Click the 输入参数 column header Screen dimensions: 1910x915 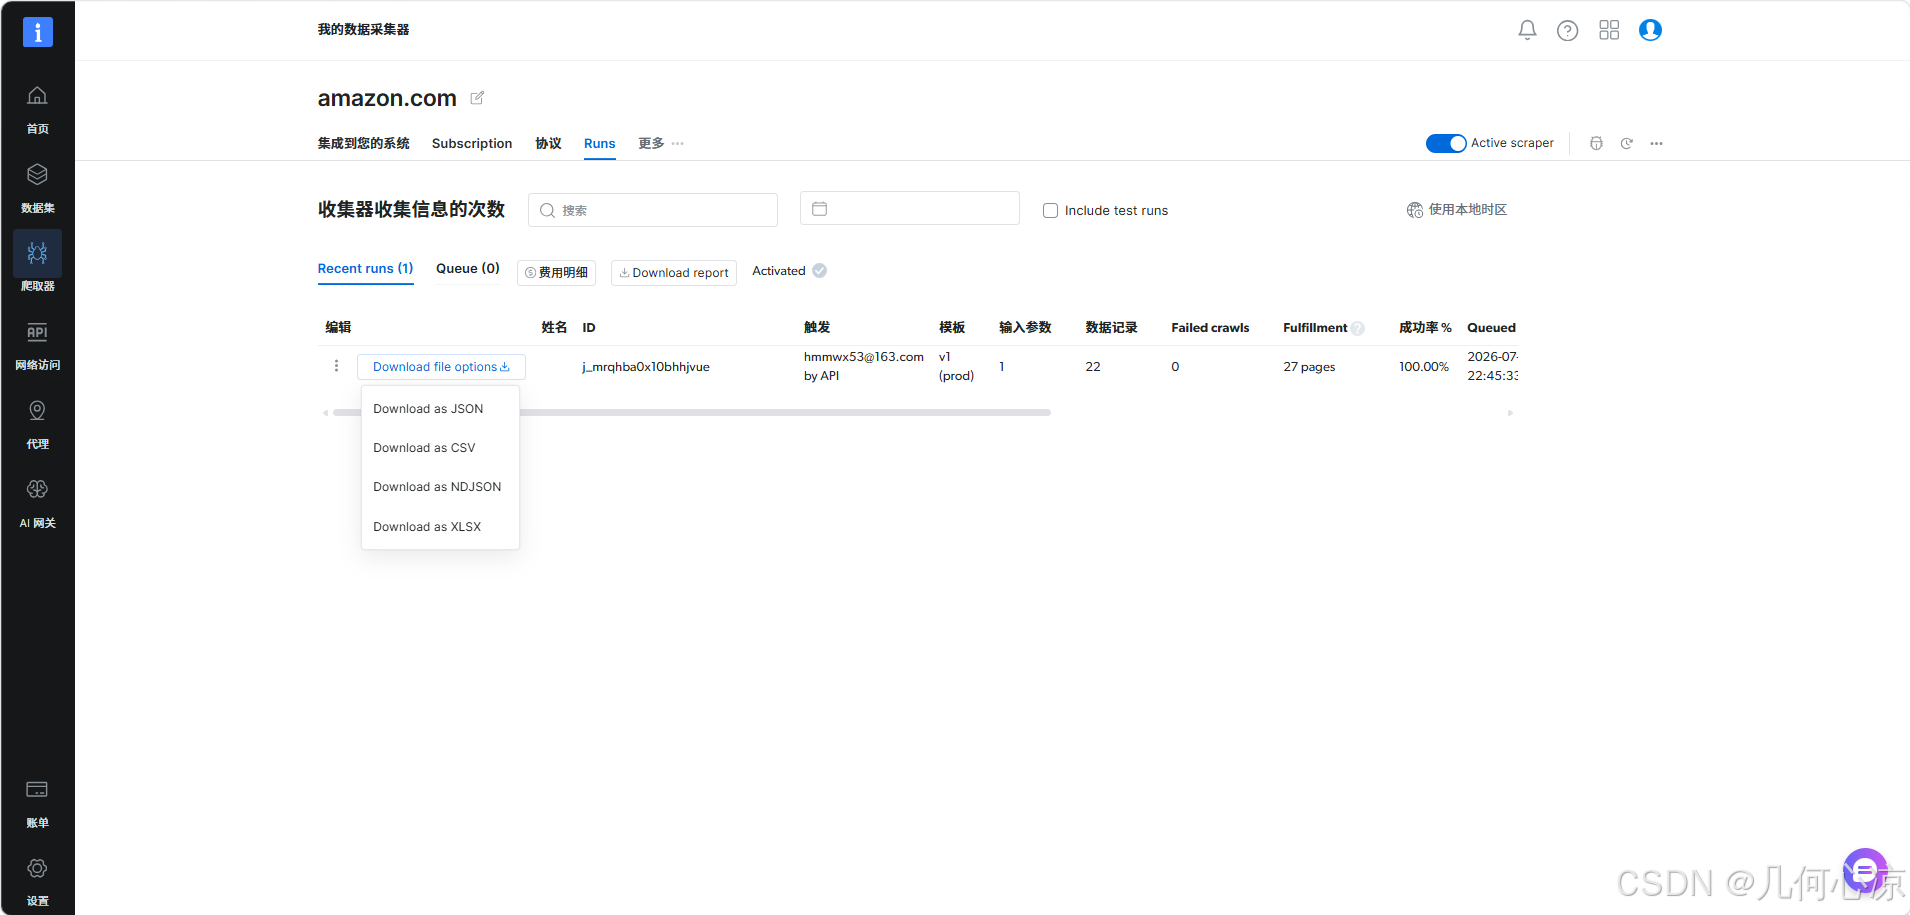pos(1025,328)
